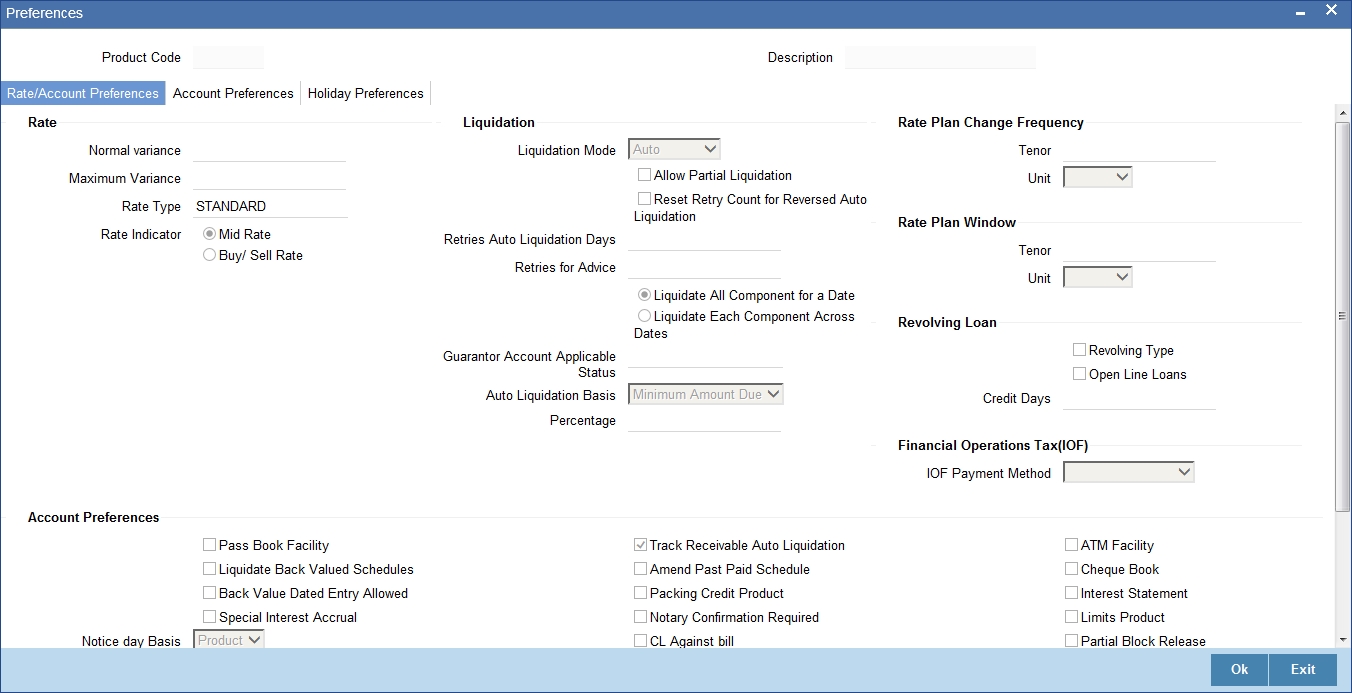Click the Retries for Advice field
The width and height of the screenshot is (1352, 693).
point(704,267)
